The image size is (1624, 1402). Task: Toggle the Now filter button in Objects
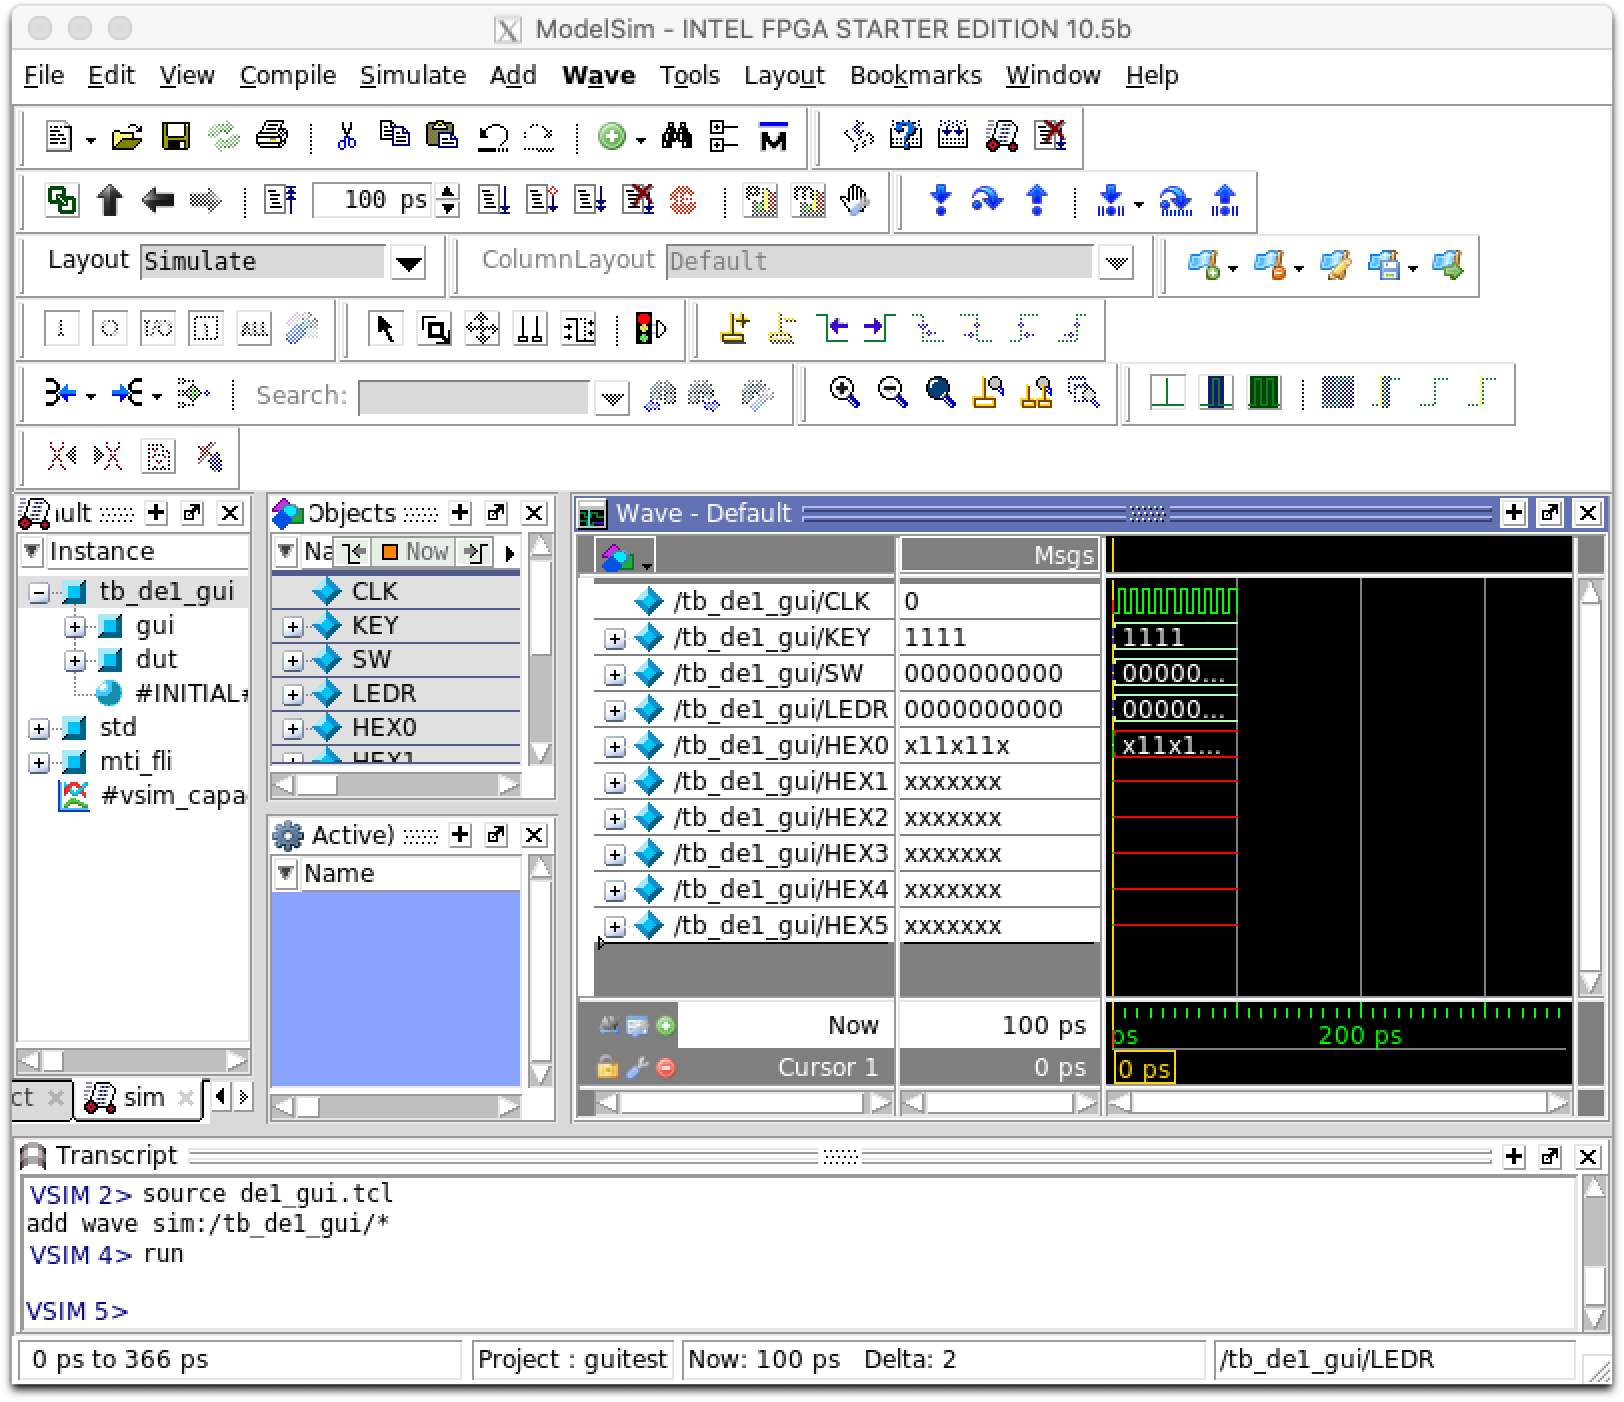click(415, 552)
